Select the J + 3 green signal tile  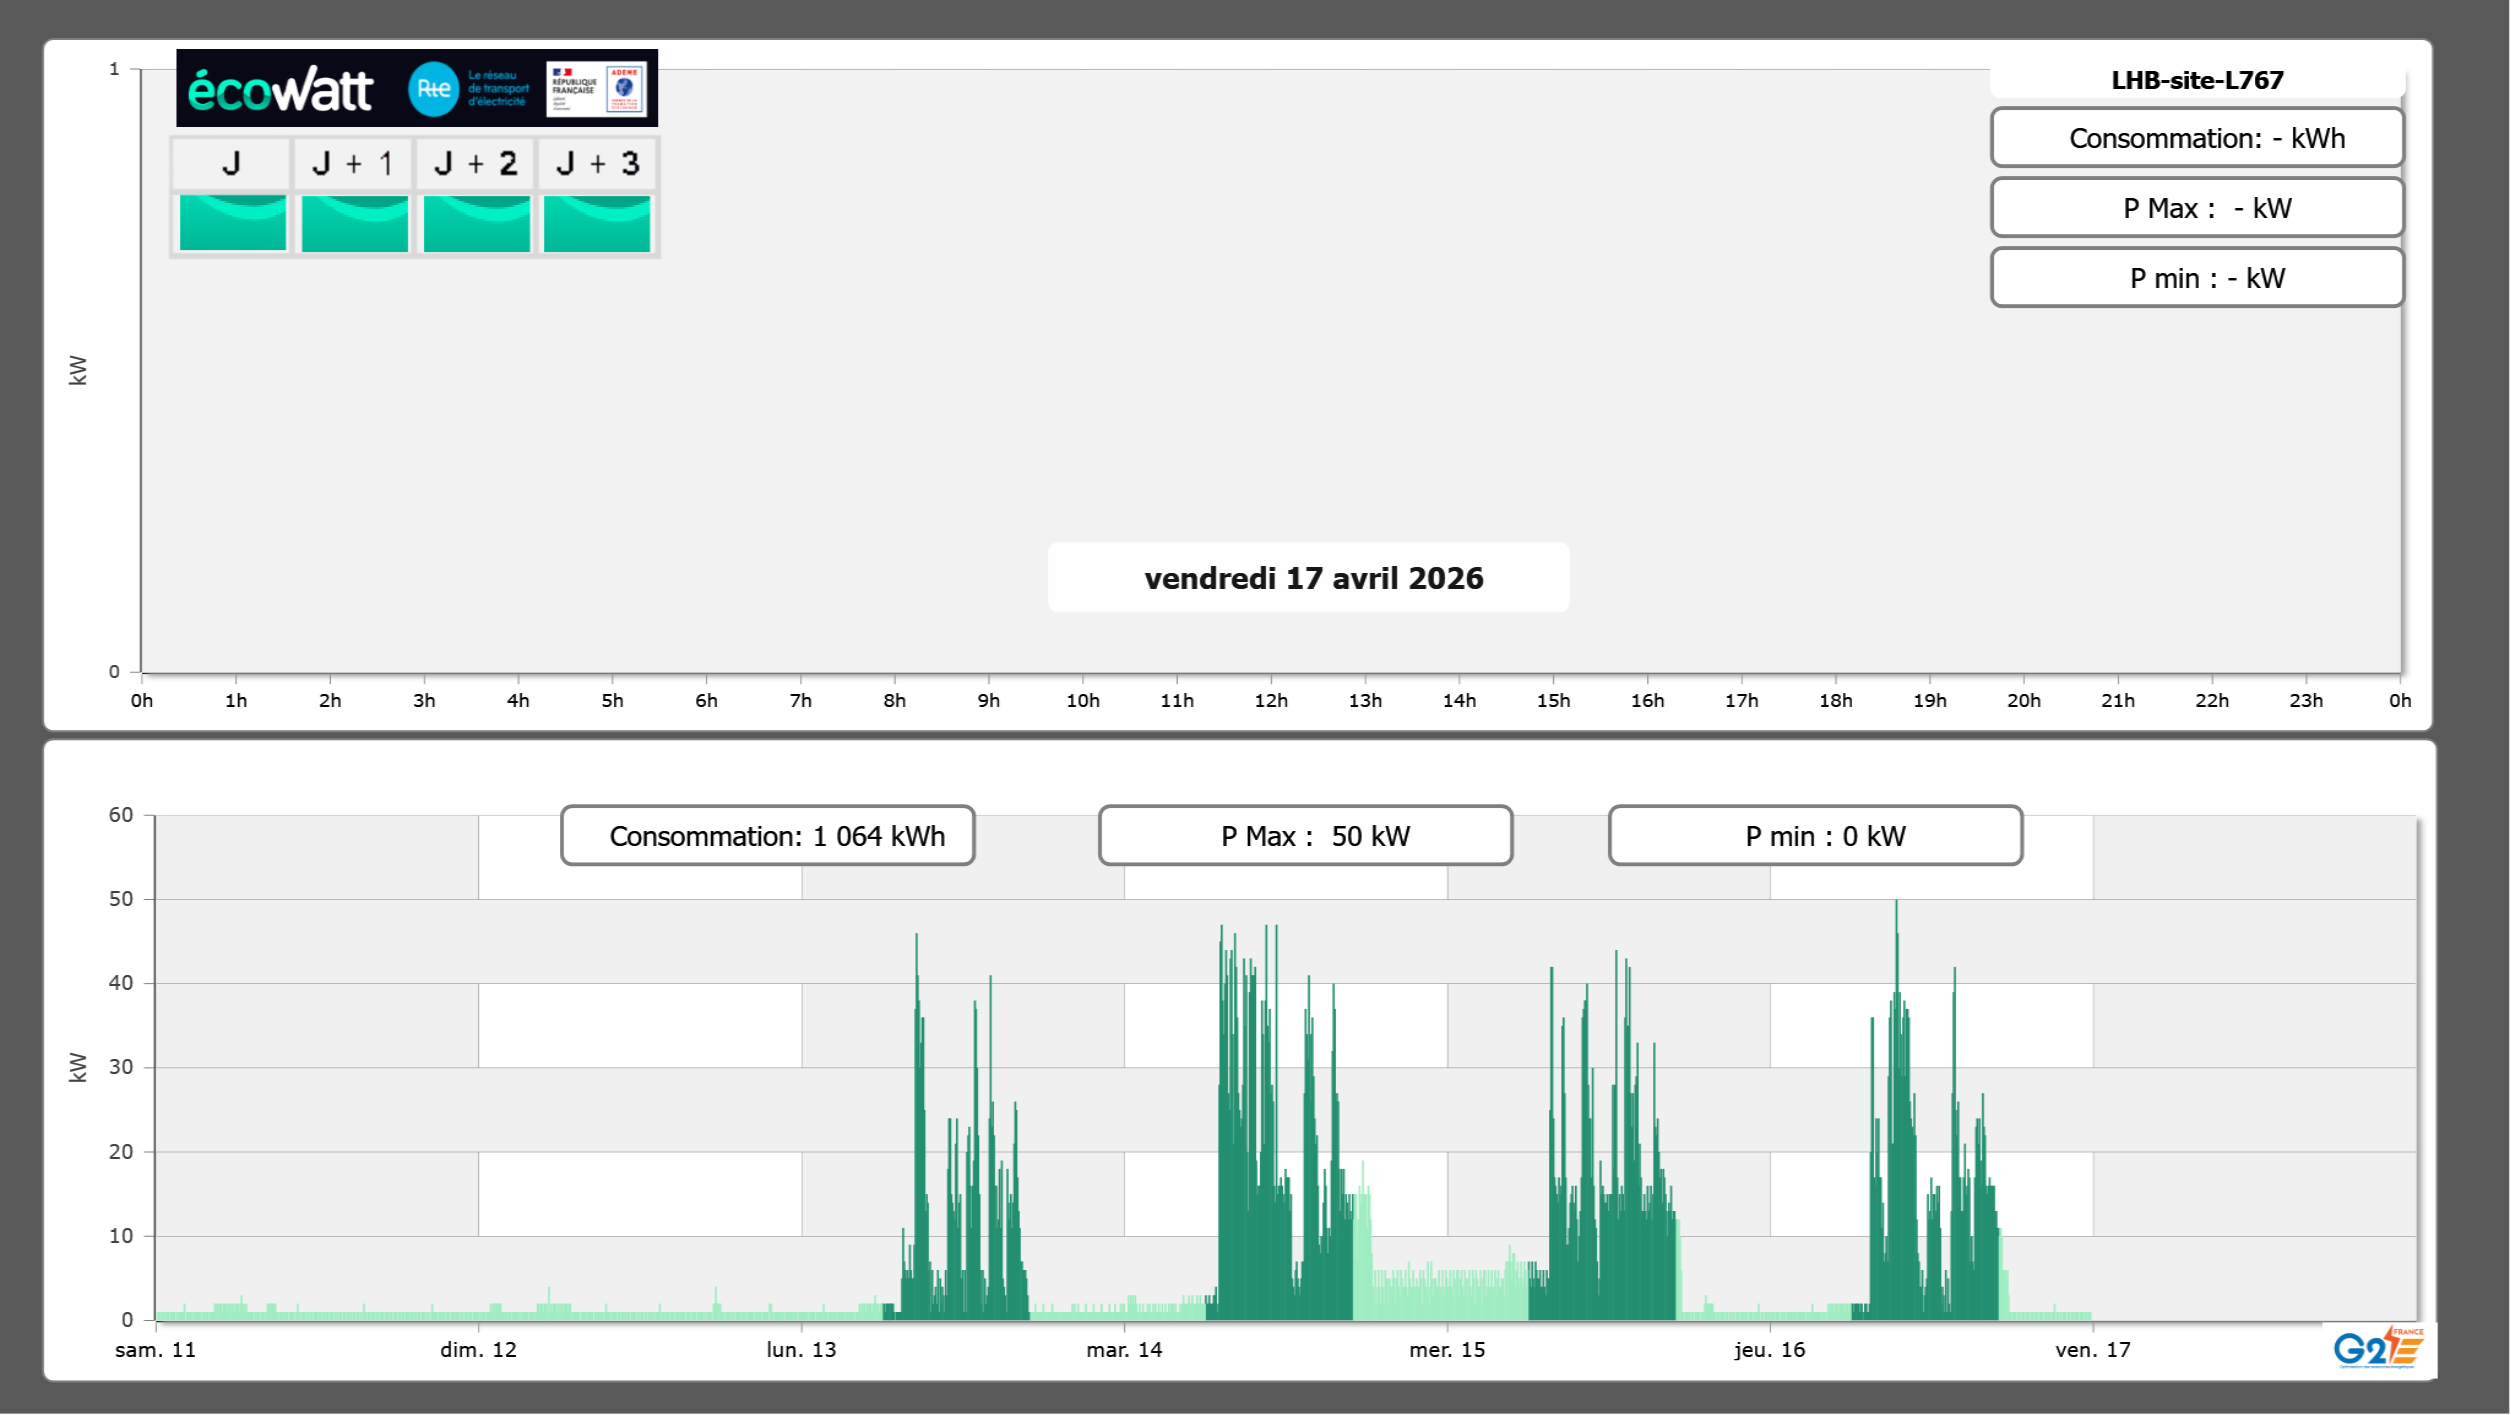tap(597, 223)
